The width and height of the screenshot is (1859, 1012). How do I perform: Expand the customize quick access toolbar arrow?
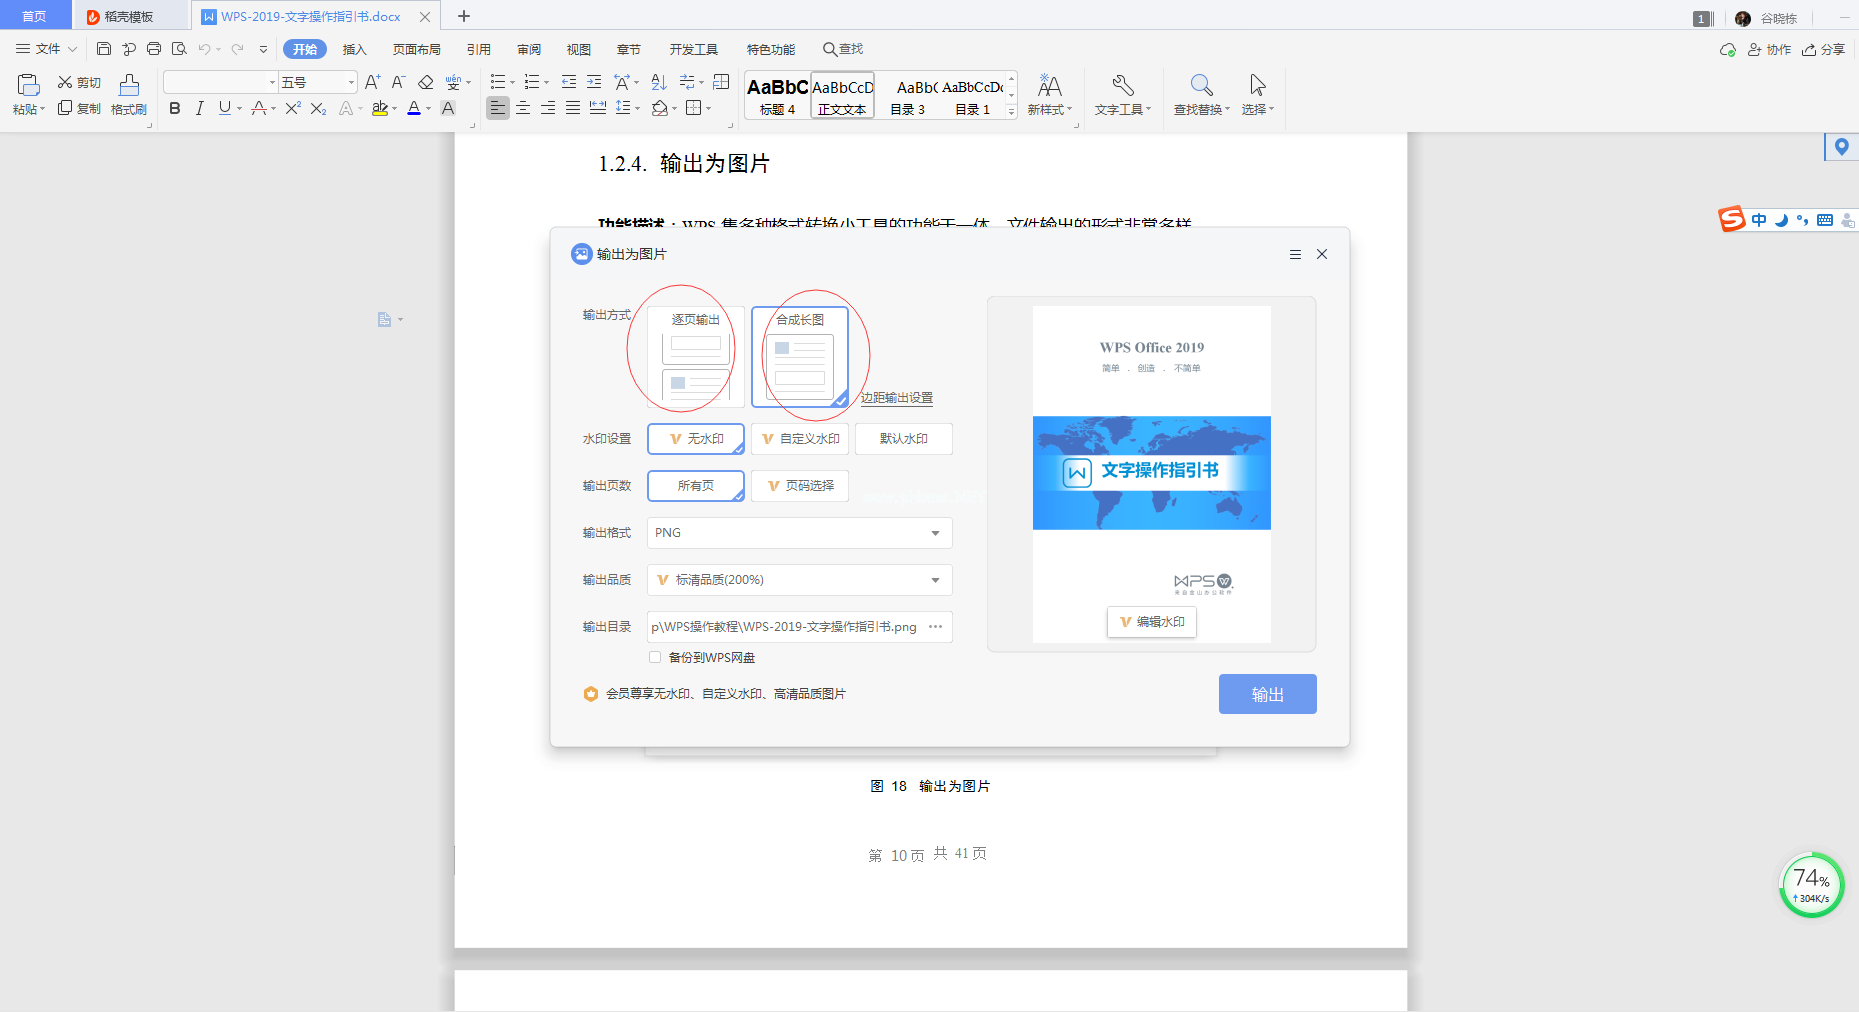click(x=263, y=49)
